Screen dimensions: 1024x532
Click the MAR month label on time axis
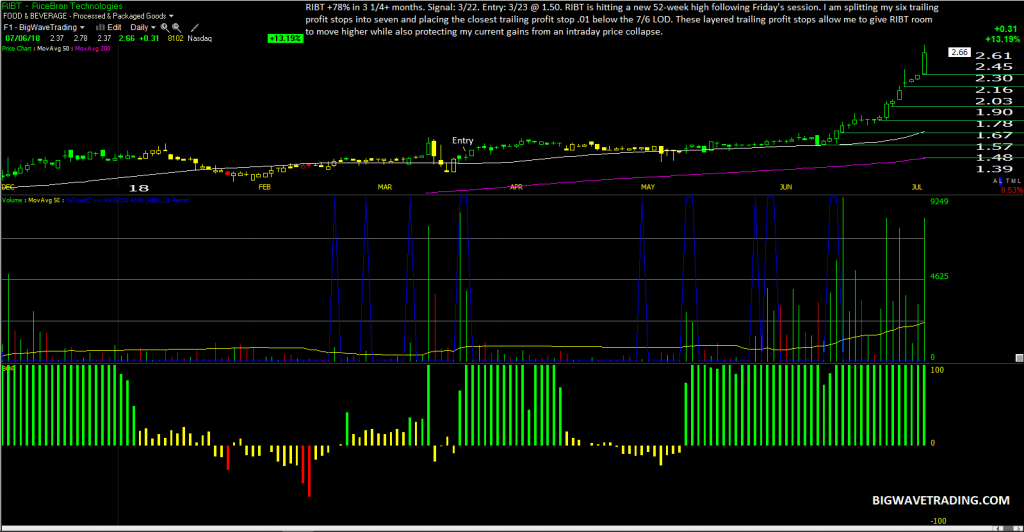[385, 187]
